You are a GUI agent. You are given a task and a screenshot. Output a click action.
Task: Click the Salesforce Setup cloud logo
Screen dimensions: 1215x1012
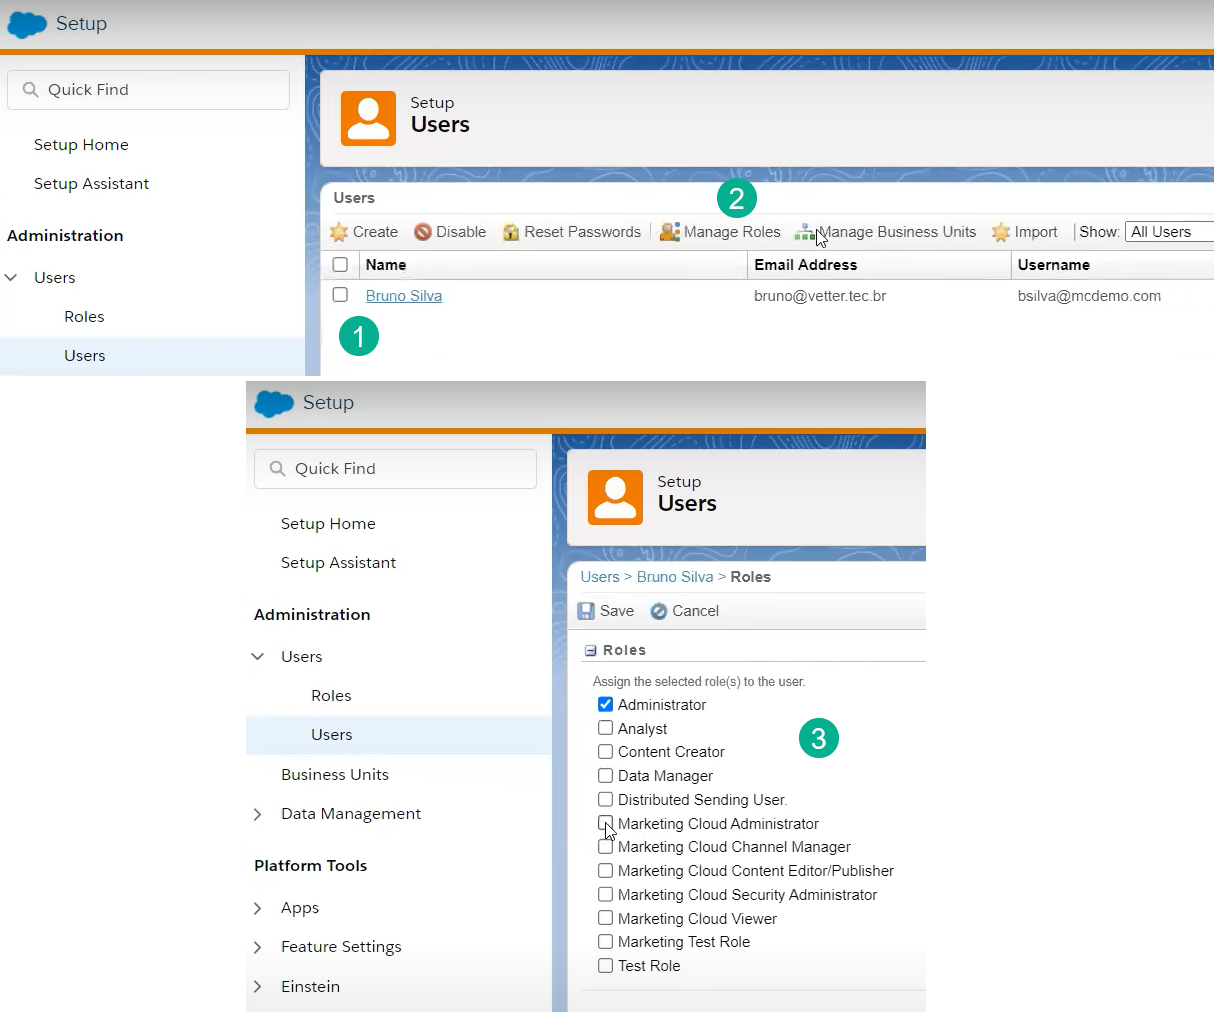[x=25, y=24]
